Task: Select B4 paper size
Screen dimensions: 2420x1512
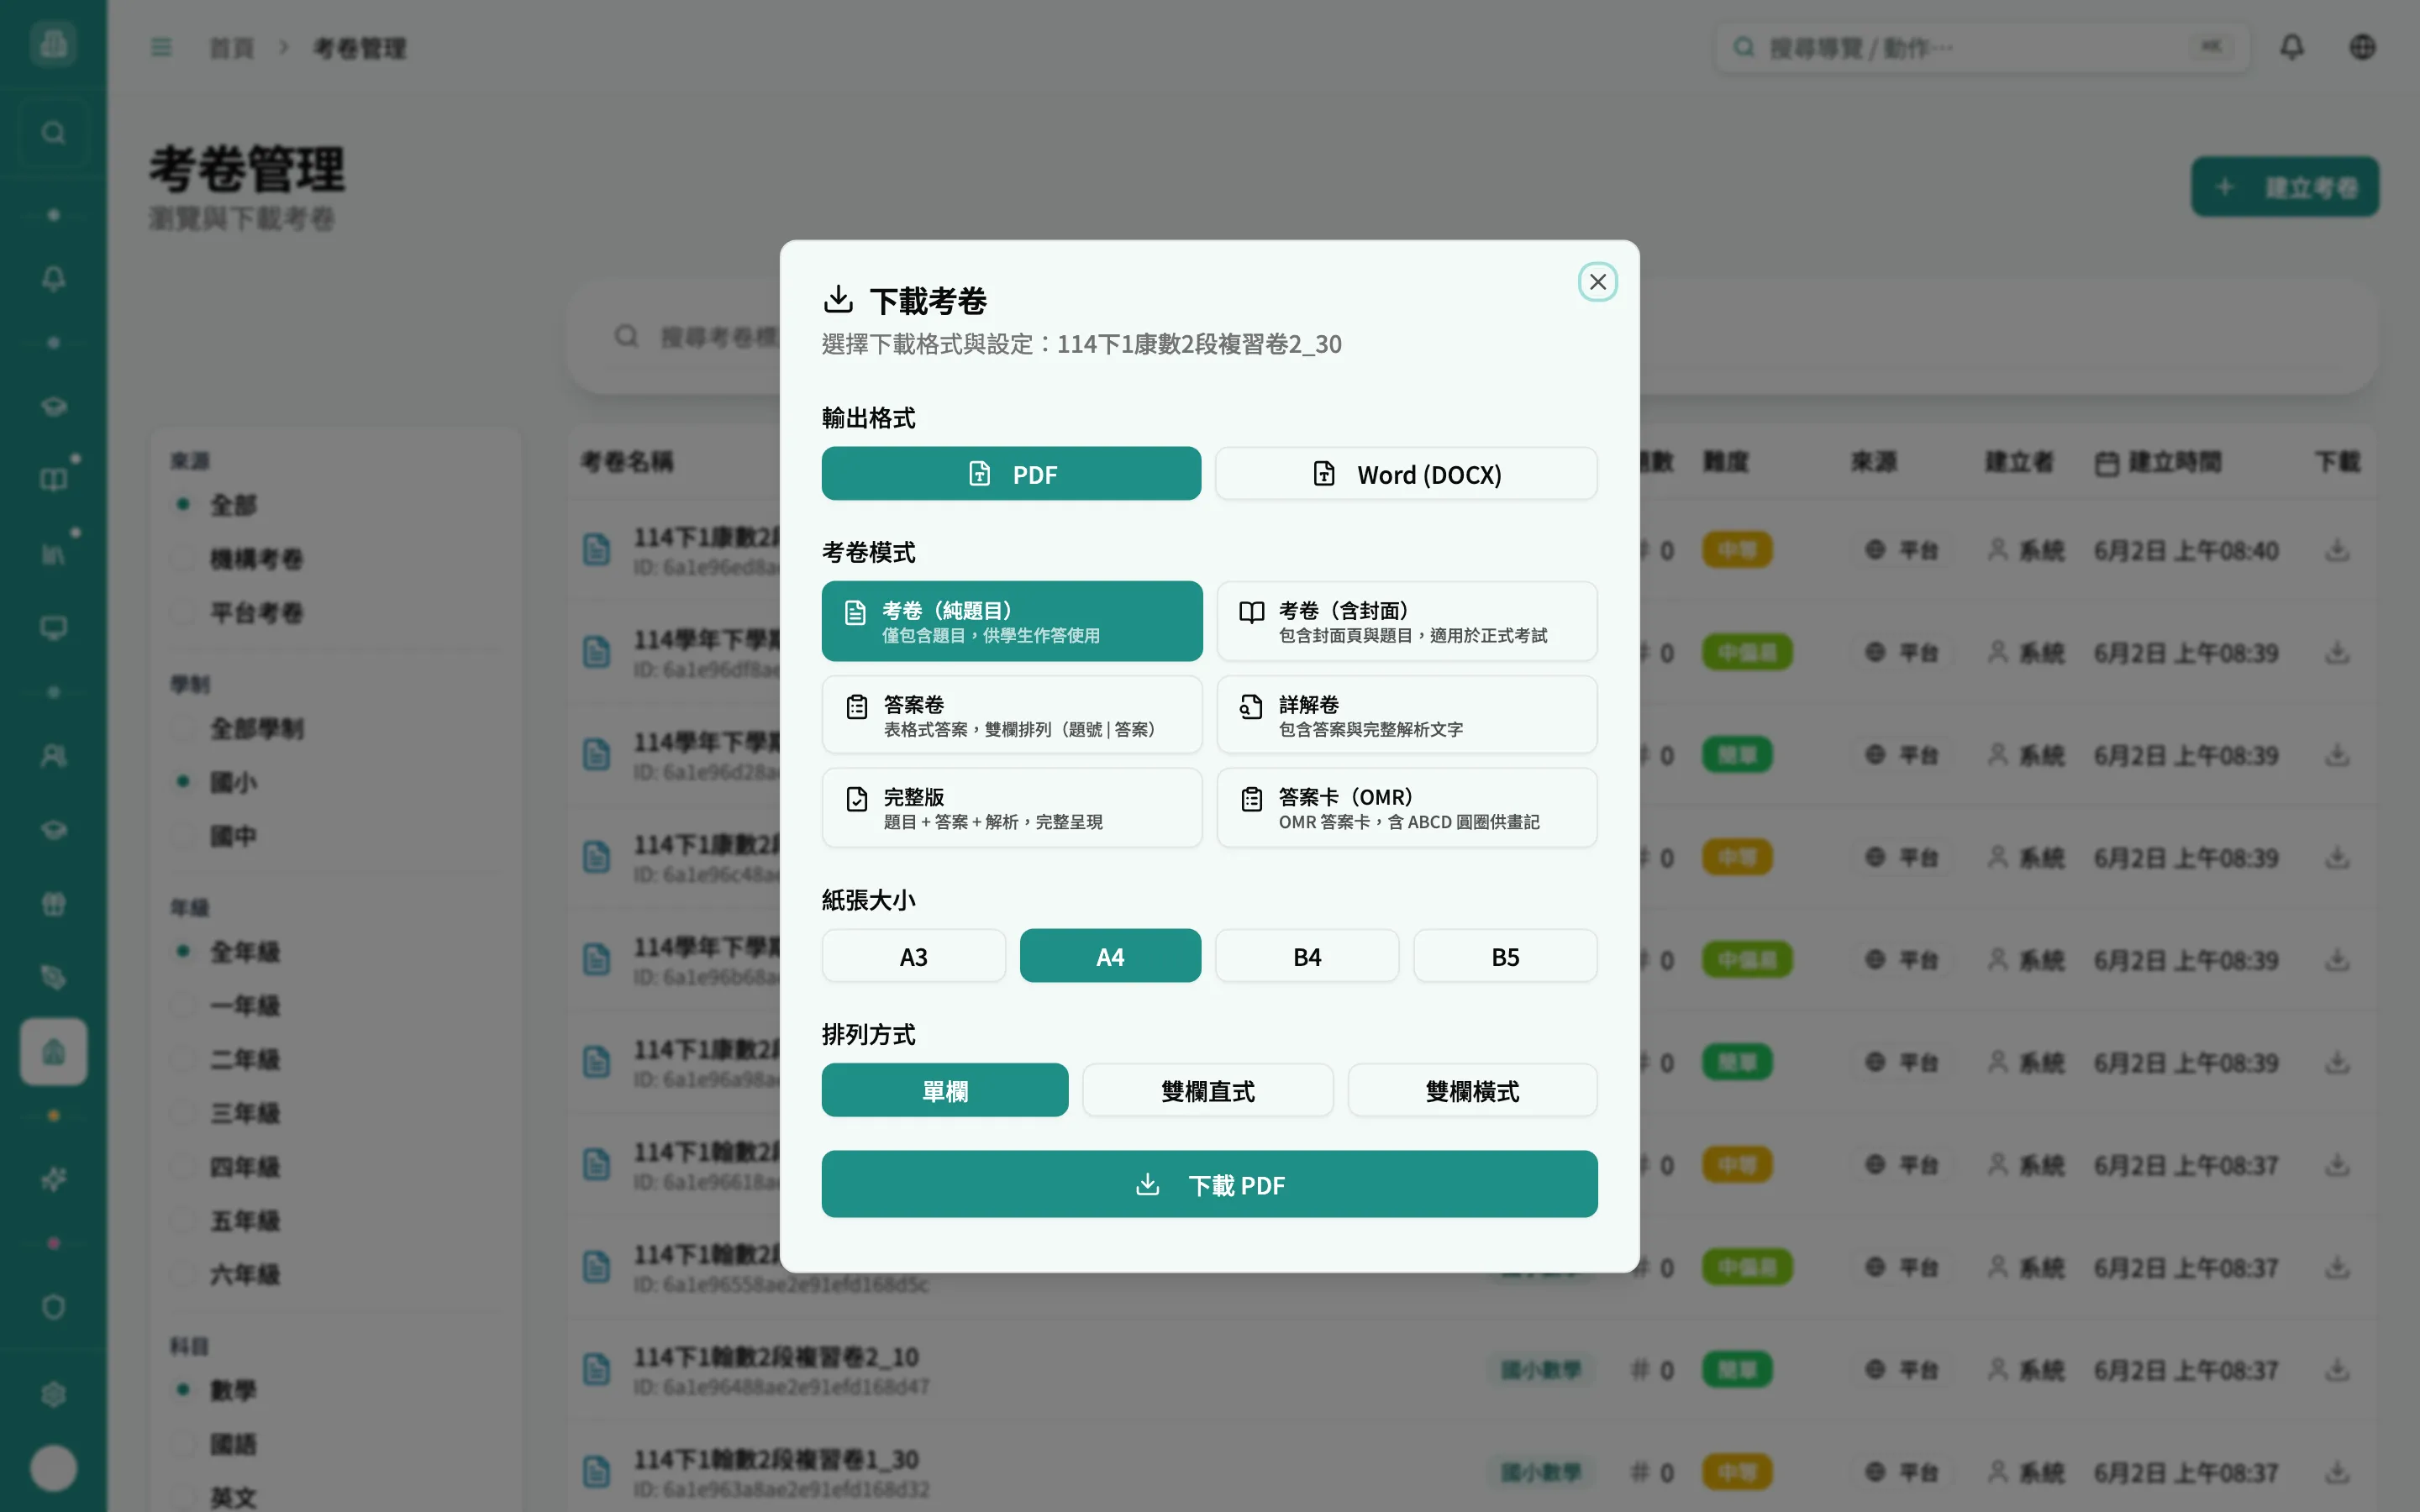Action: click(1307, 956)
